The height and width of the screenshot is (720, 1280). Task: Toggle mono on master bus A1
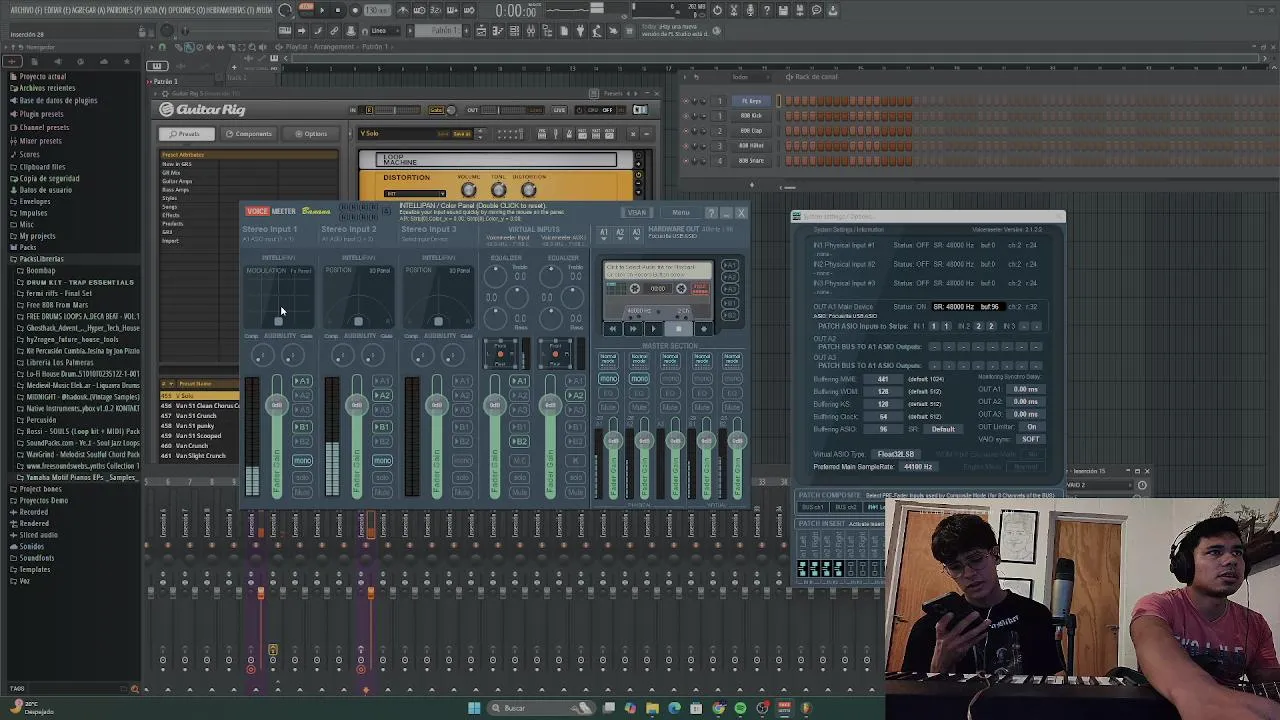click(608, 379)
